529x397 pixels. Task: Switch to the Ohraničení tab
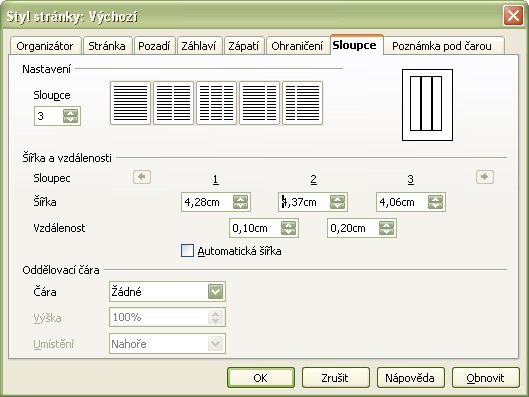coord(297,46)
